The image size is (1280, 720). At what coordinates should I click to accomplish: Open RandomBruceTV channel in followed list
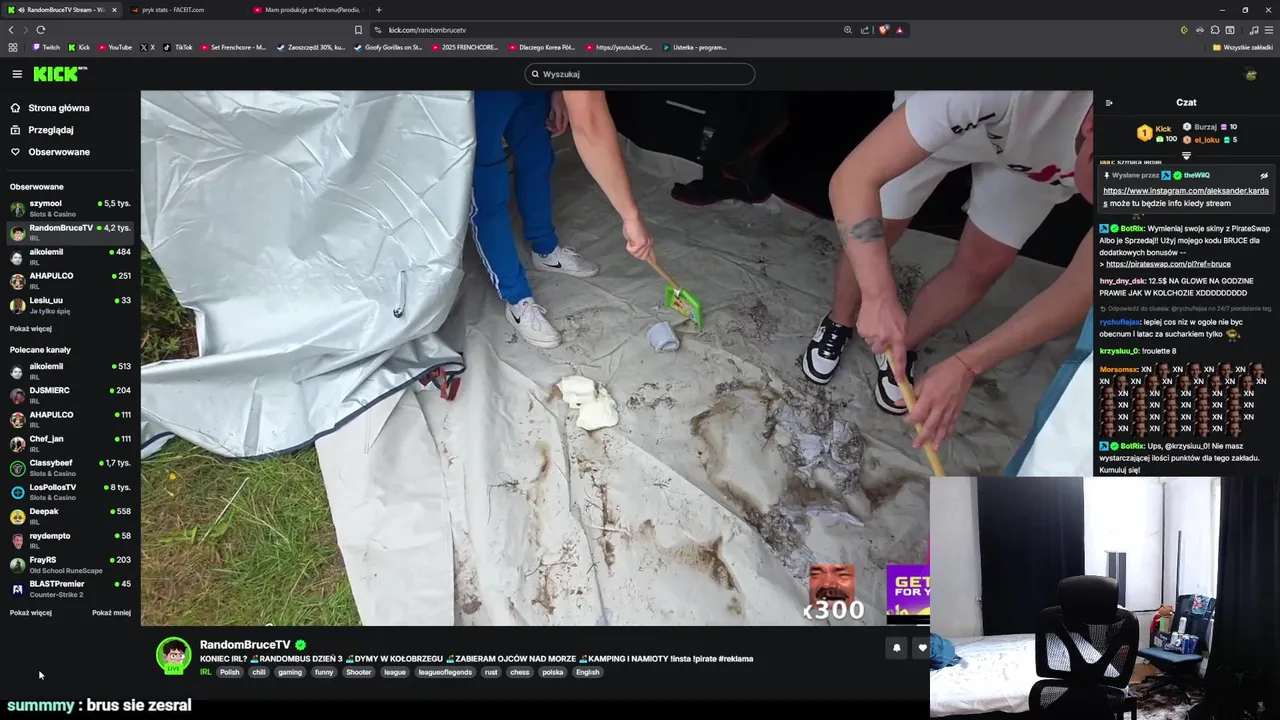tap(70, 232)
